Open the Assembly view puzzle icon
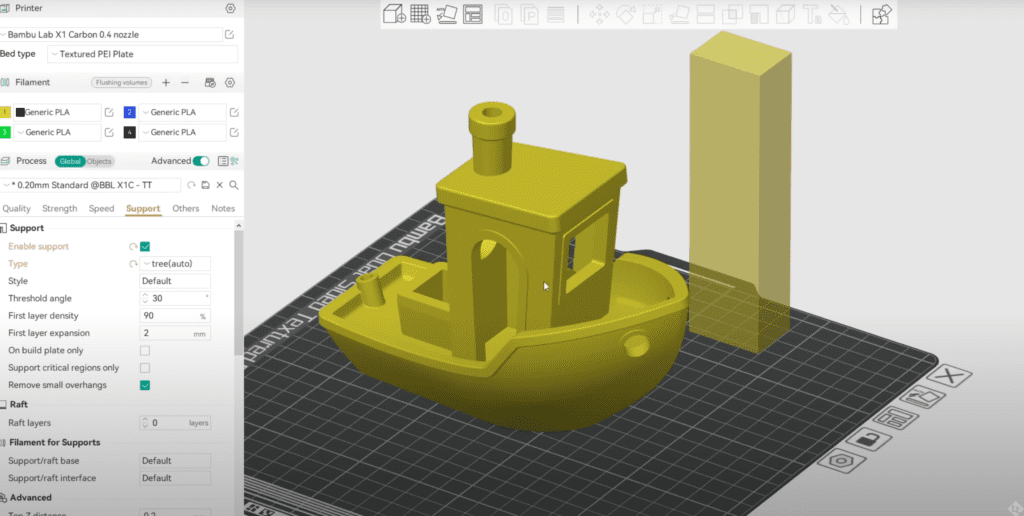This screenshot has height=516, width=1024. coord(882,14)
